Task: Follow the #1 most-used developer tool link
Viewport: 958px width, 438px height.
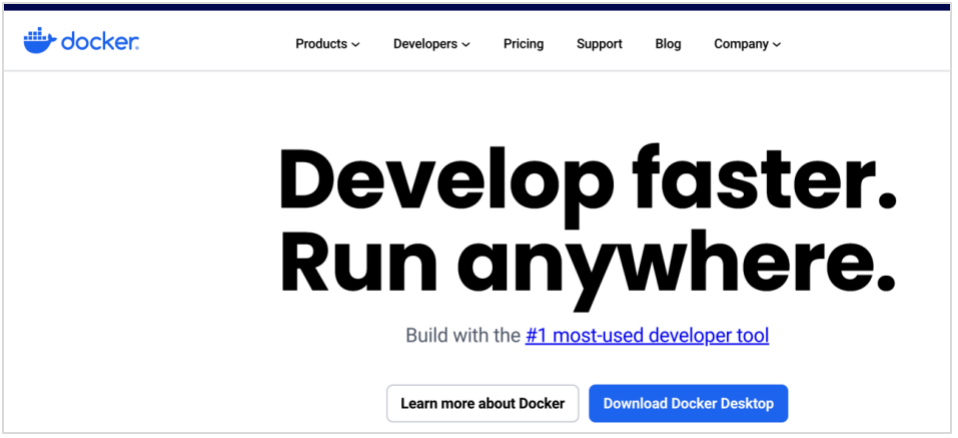Action: [x=647, y=335]
